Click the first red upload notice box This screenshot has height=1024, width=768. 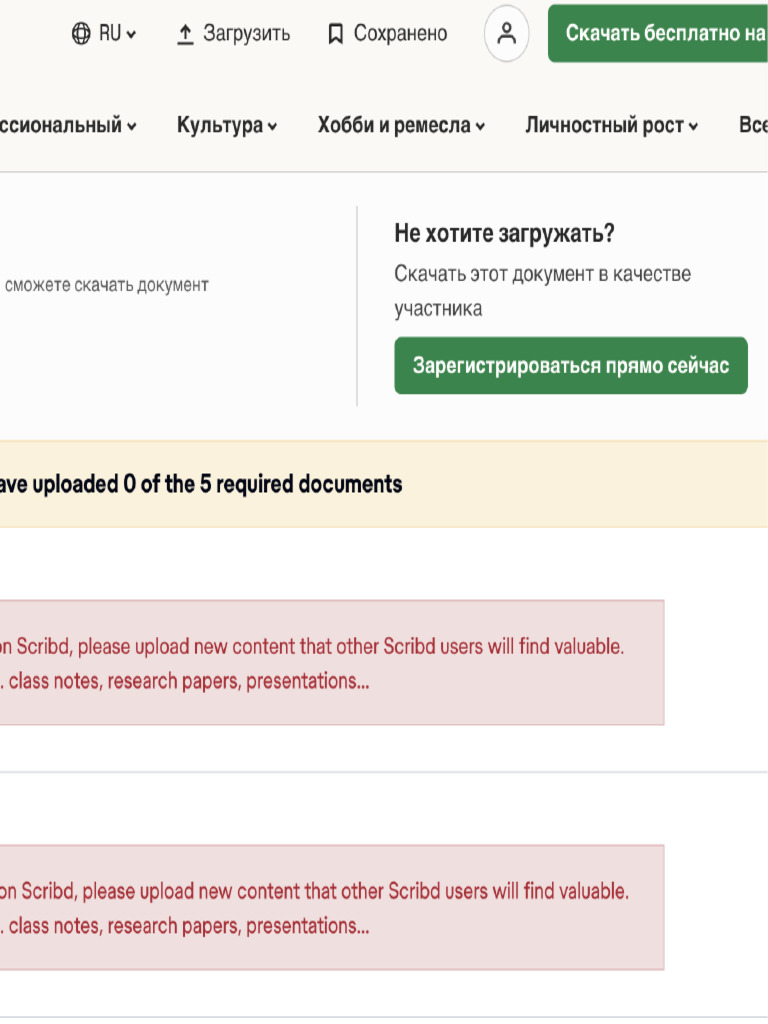point(330,663)
